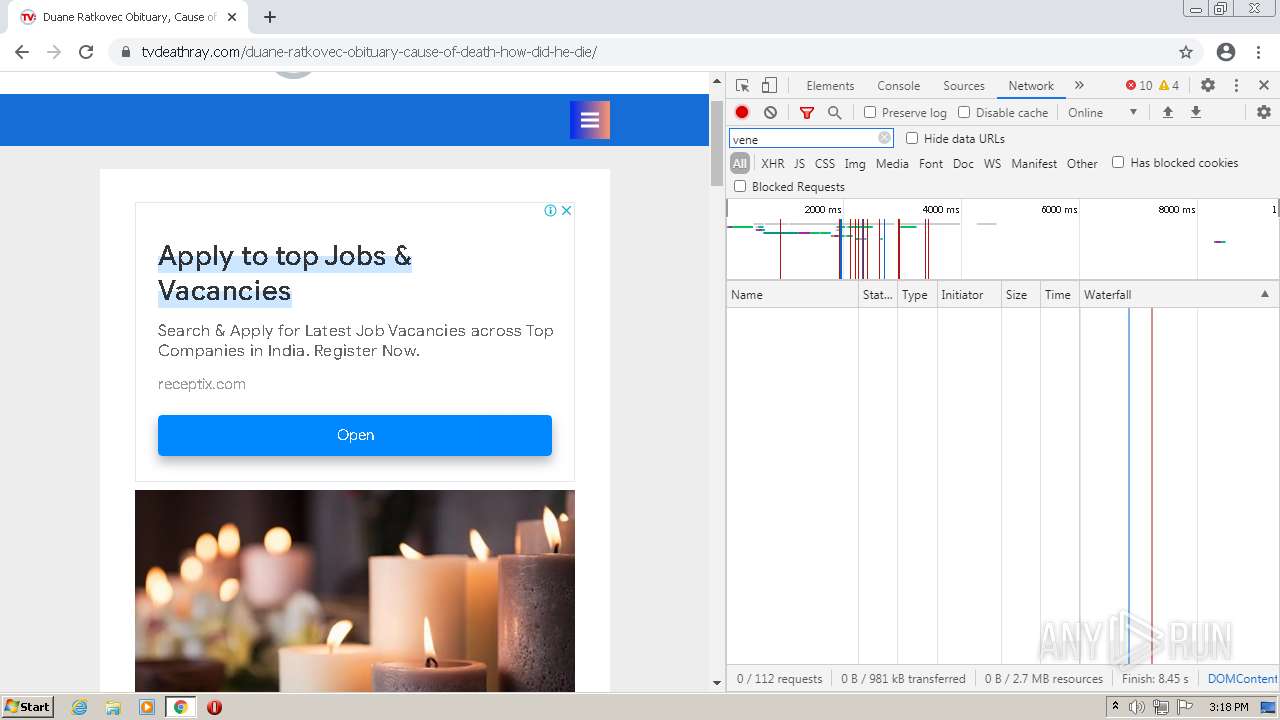Go forward in browser history
The height and width of the screenshot is (720, 1280).
point(54,52)
